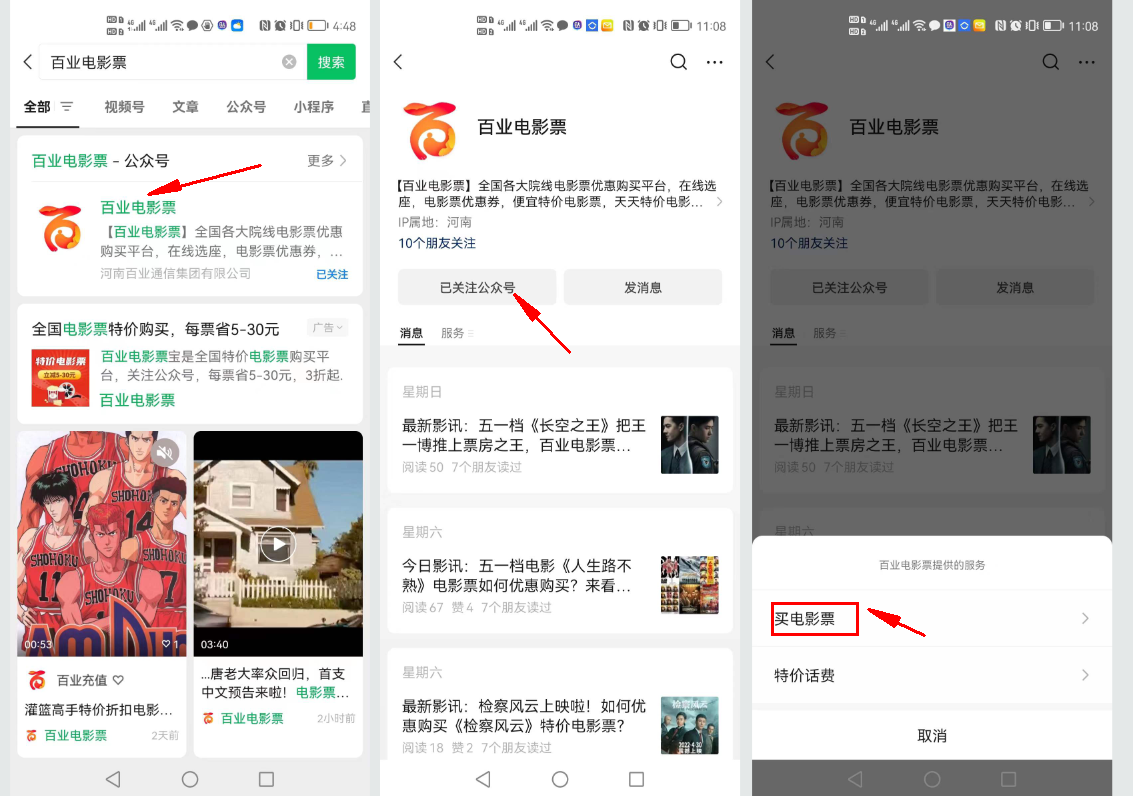Open chevron on 买电影票 row
Image resolution: width=1133 pixels, height=796 pixels.
click(x=1085, y=619)
